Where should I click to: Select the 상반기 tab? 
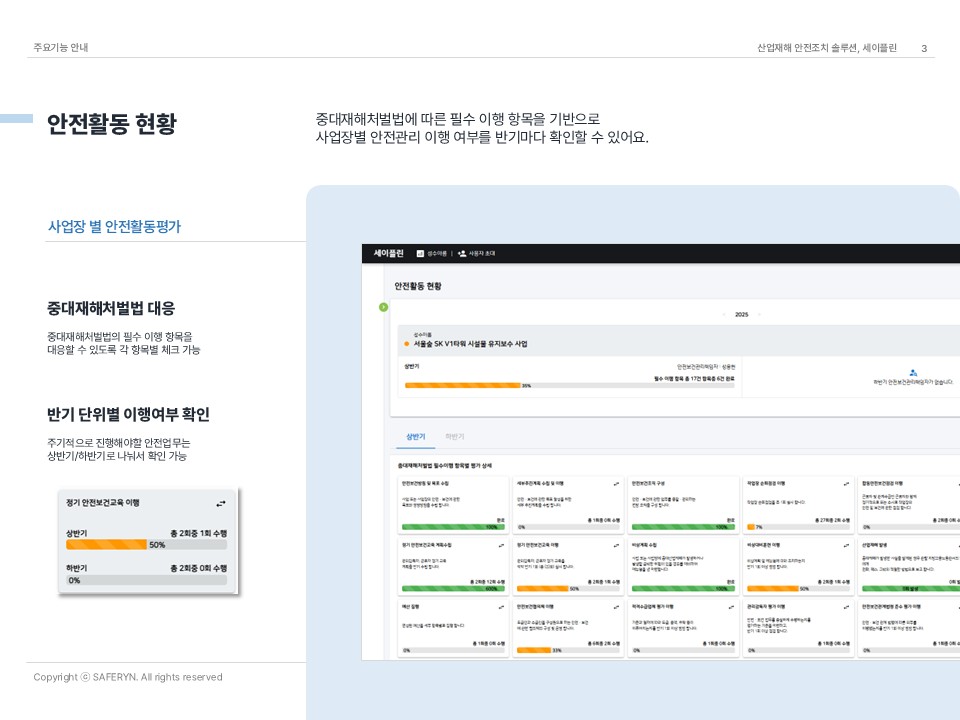click(x=415, y=437)
